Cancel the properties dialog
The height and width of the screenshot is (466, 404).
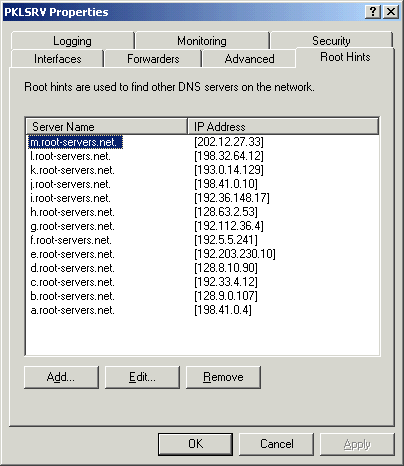277,444
